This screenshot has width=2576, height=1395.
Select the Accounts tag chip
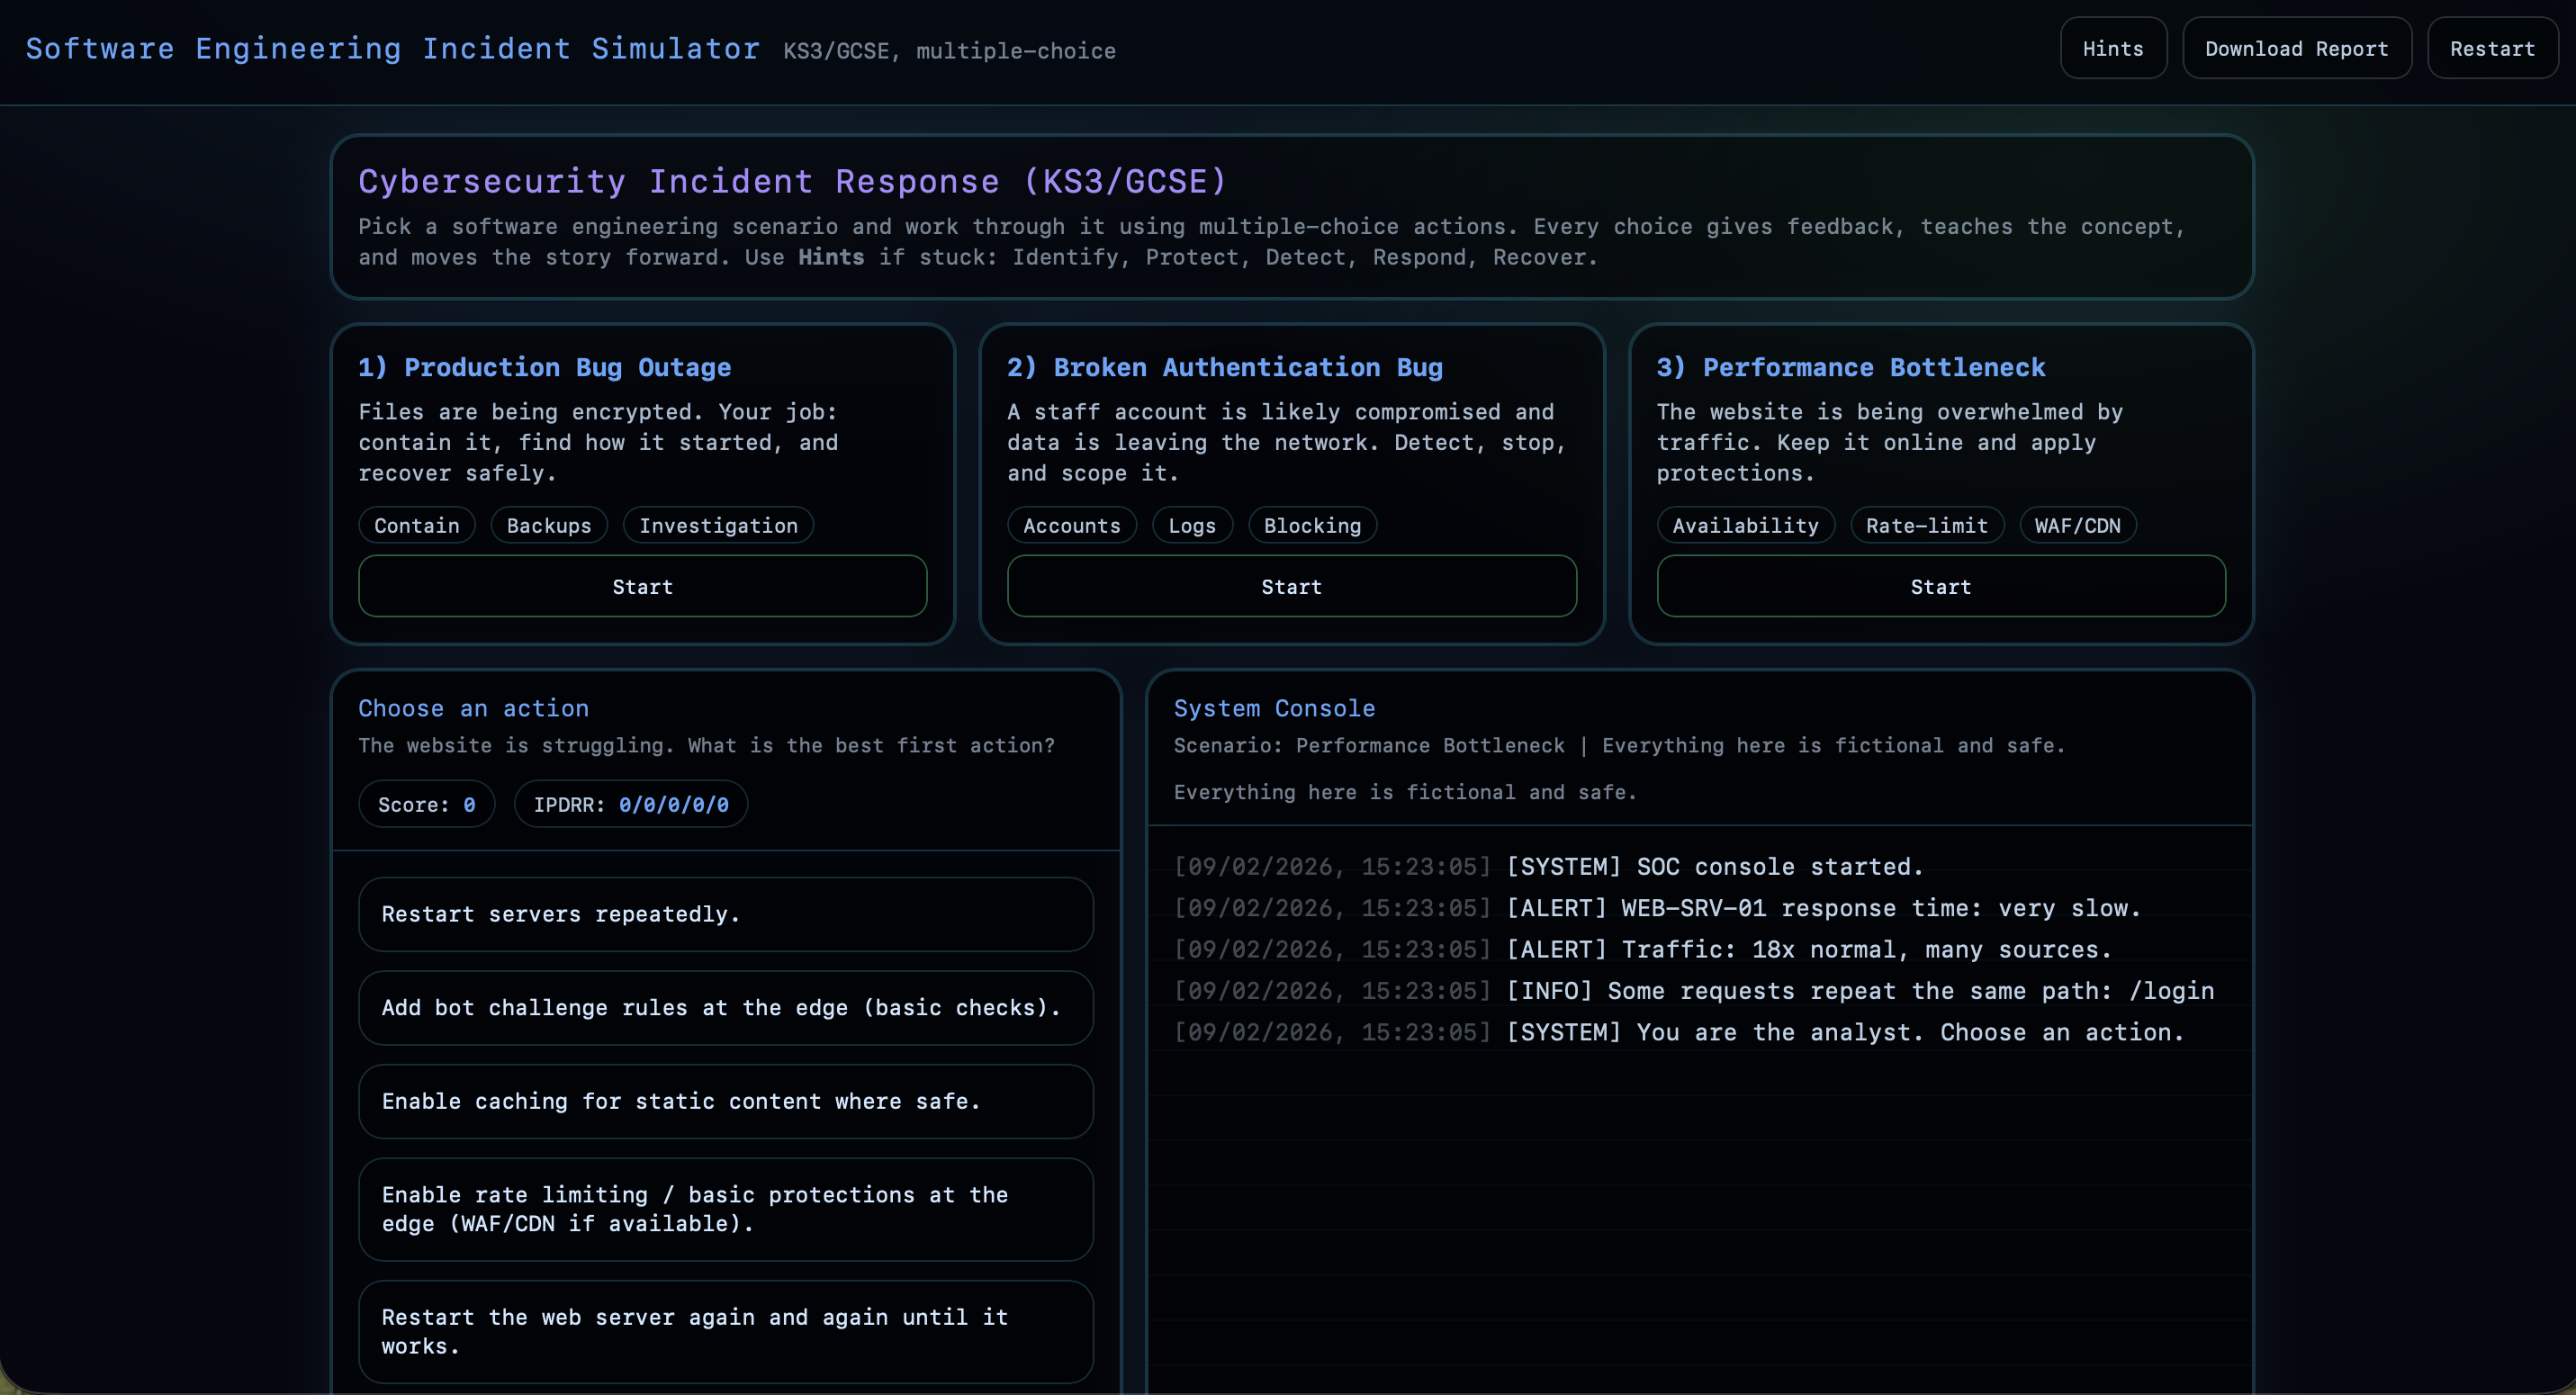click(1071, 525)
